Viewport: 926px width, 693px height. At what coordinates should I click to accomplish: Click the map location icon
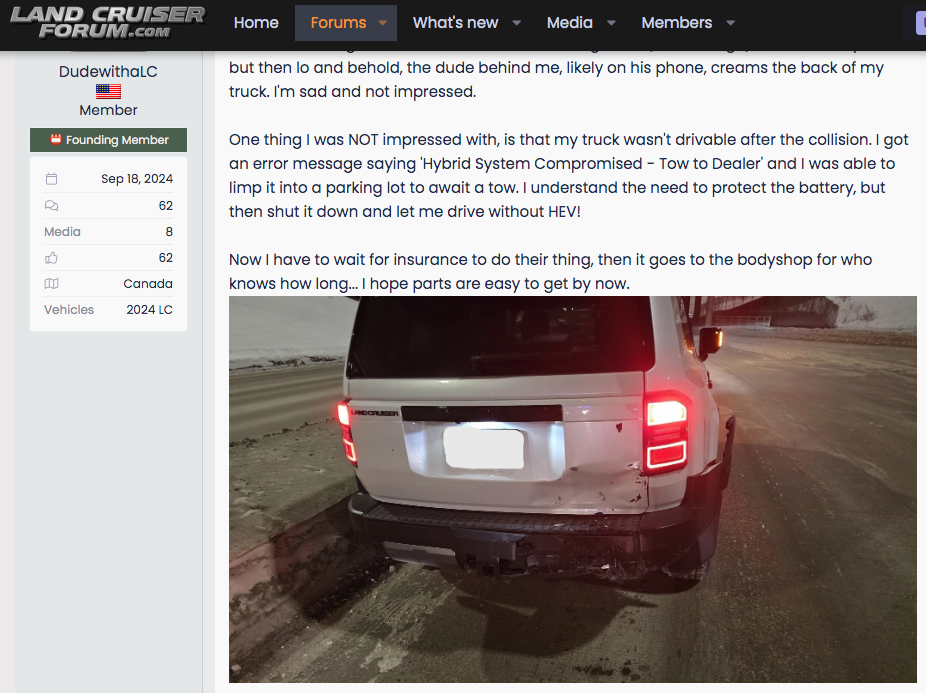tap(51, 284)
